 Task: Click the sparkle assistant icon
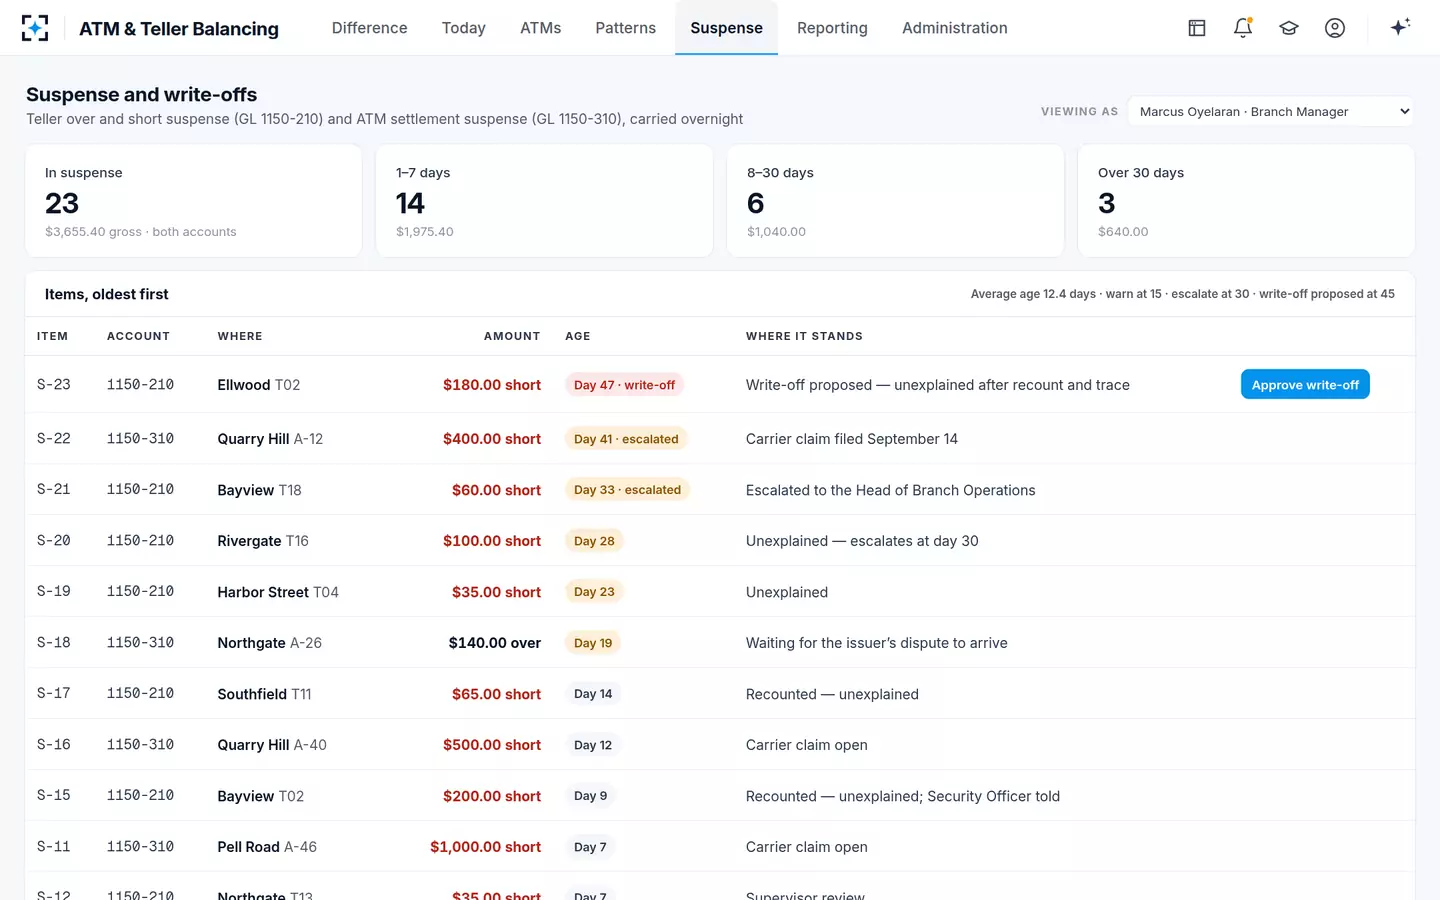click(x=1400, y=27)
